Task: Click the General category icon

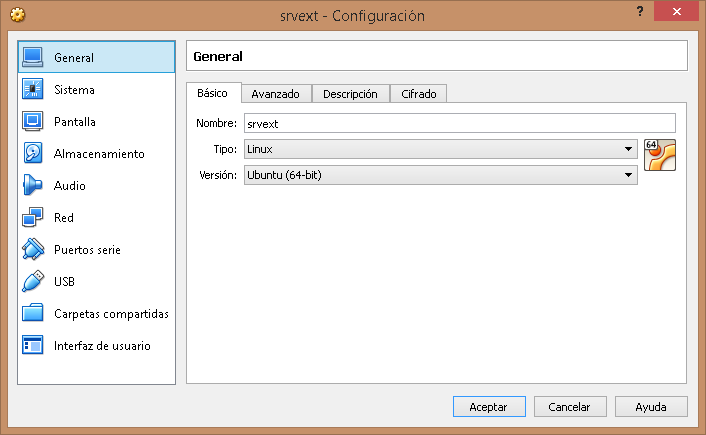Action: click(33, 58)
